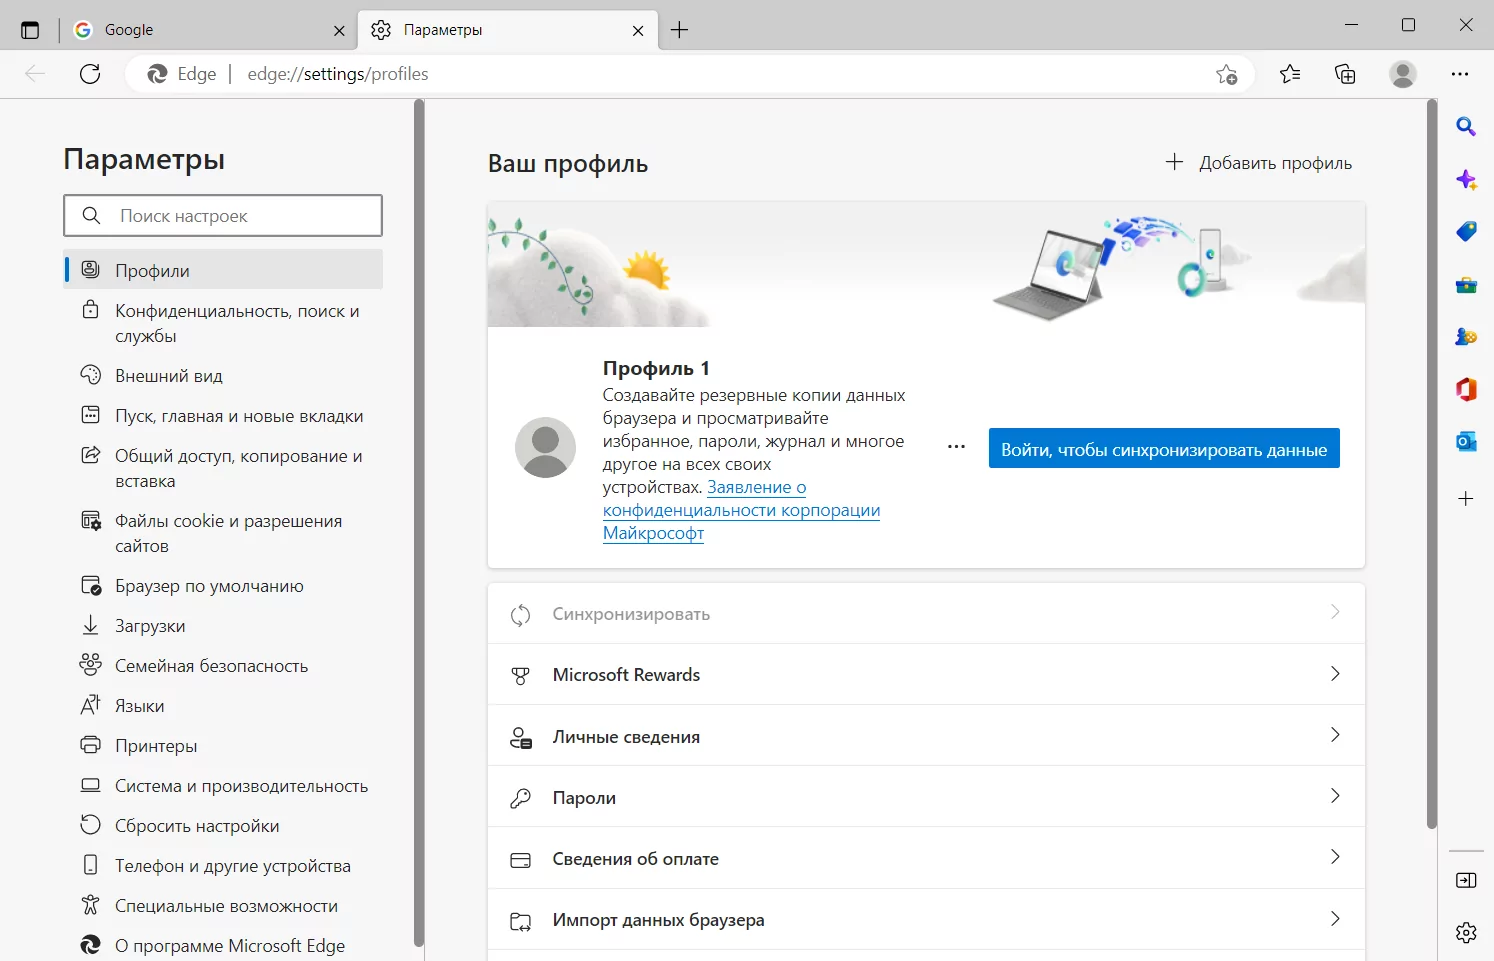Open the Collections icon
Image resolution: width=1494 pixels, height=961 pixels.
[x=1345, y=74]
